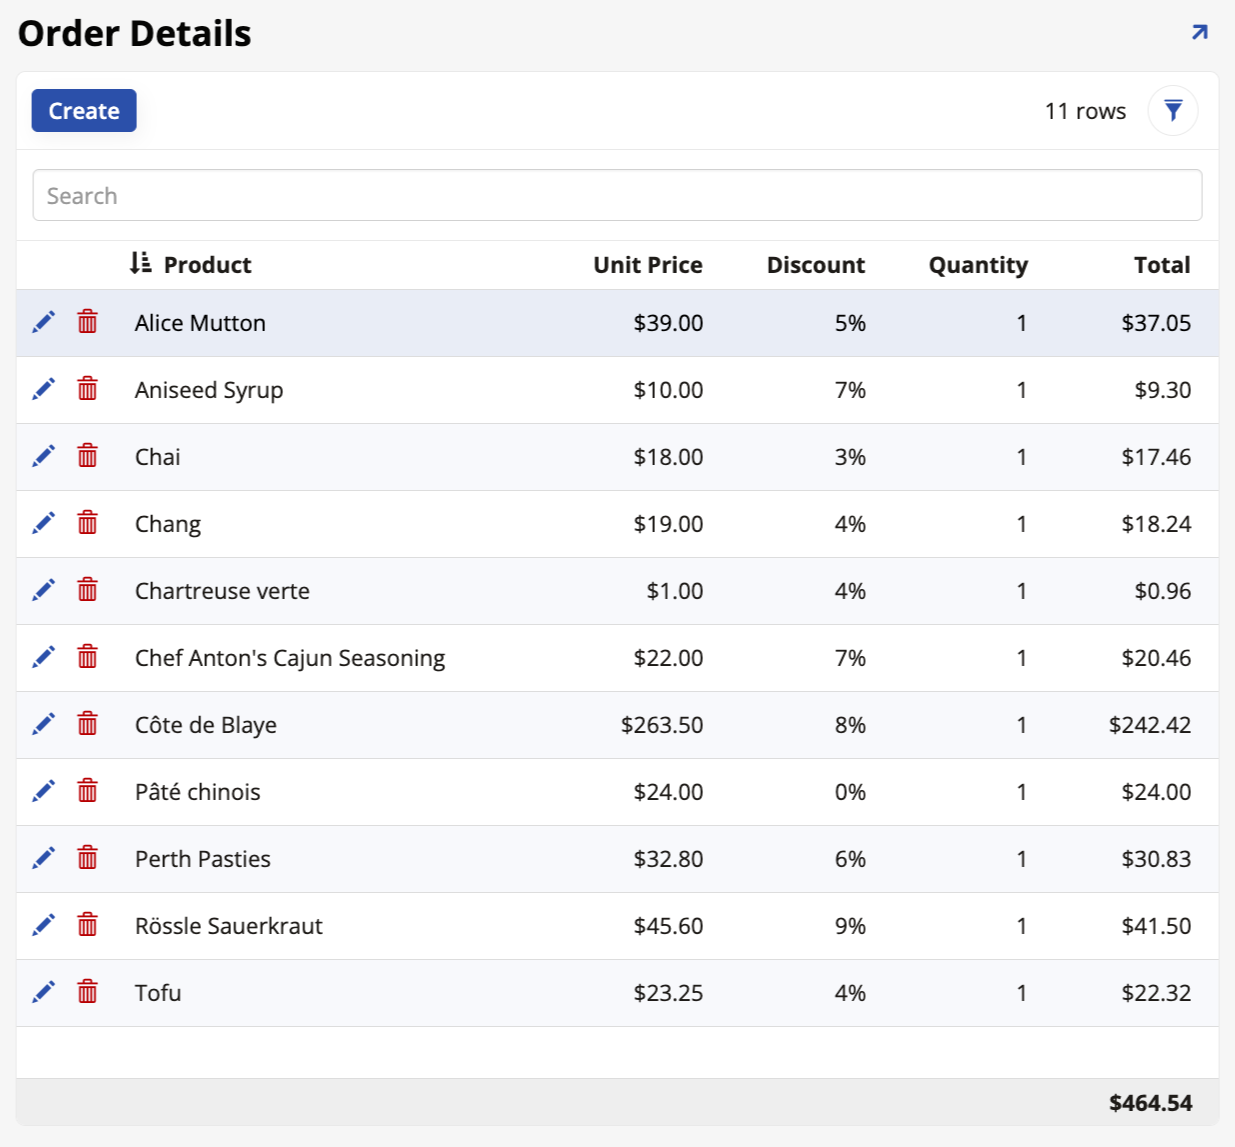Expand Order Details to full view
Image resolution: width=1235 pixels, height=1147 pixels.
1199,31
